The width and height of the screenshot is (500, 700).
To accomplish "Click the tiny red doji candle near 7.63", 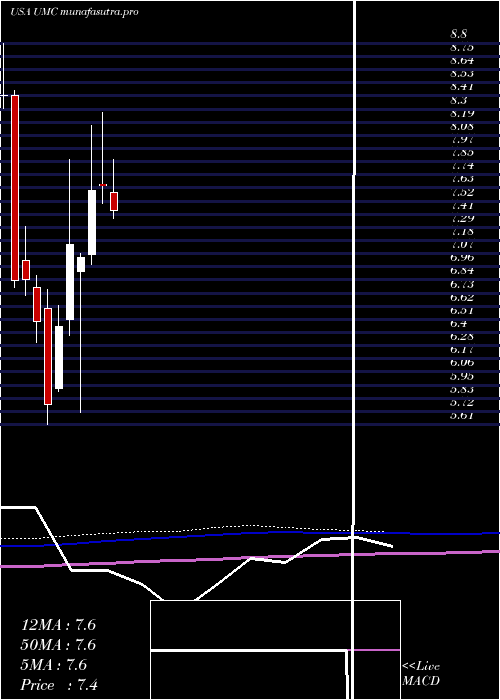I will 103,185.
